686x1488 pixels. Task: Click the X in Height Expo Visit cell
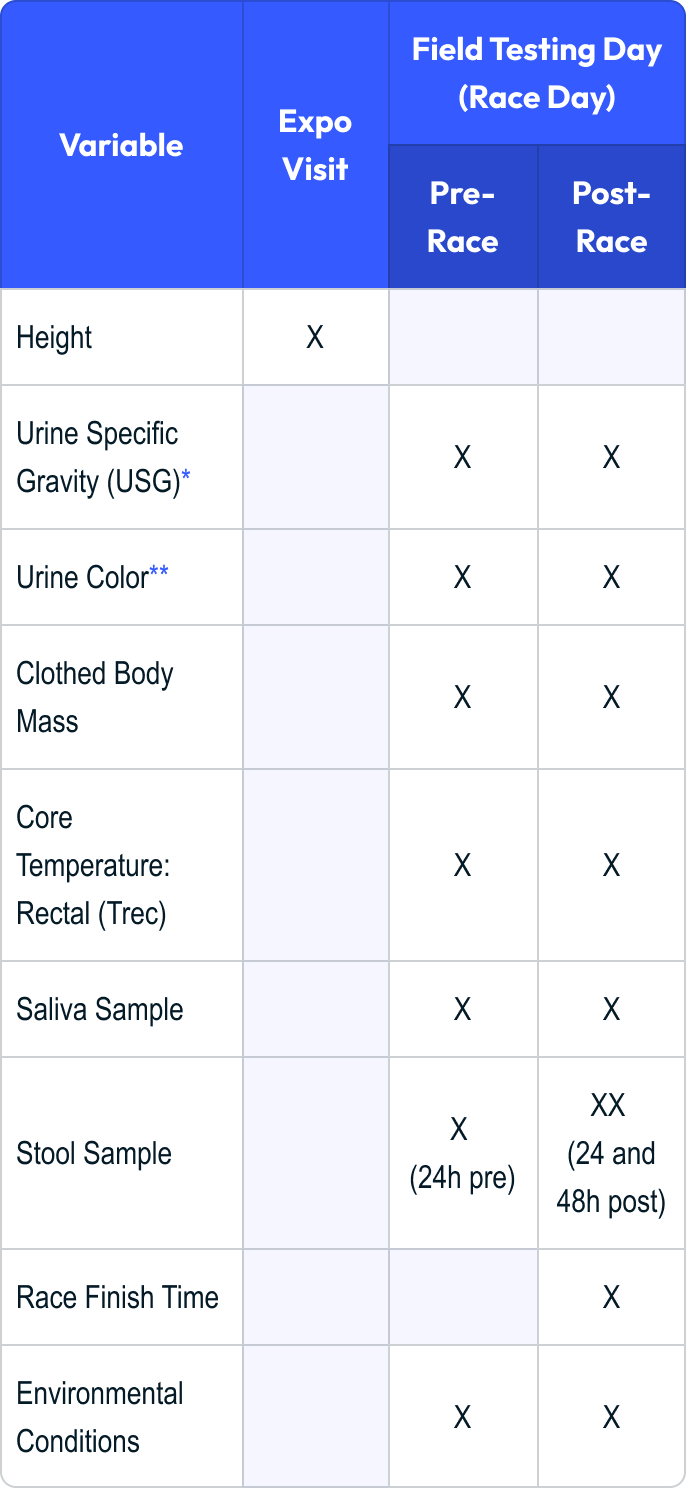[315, 337]
